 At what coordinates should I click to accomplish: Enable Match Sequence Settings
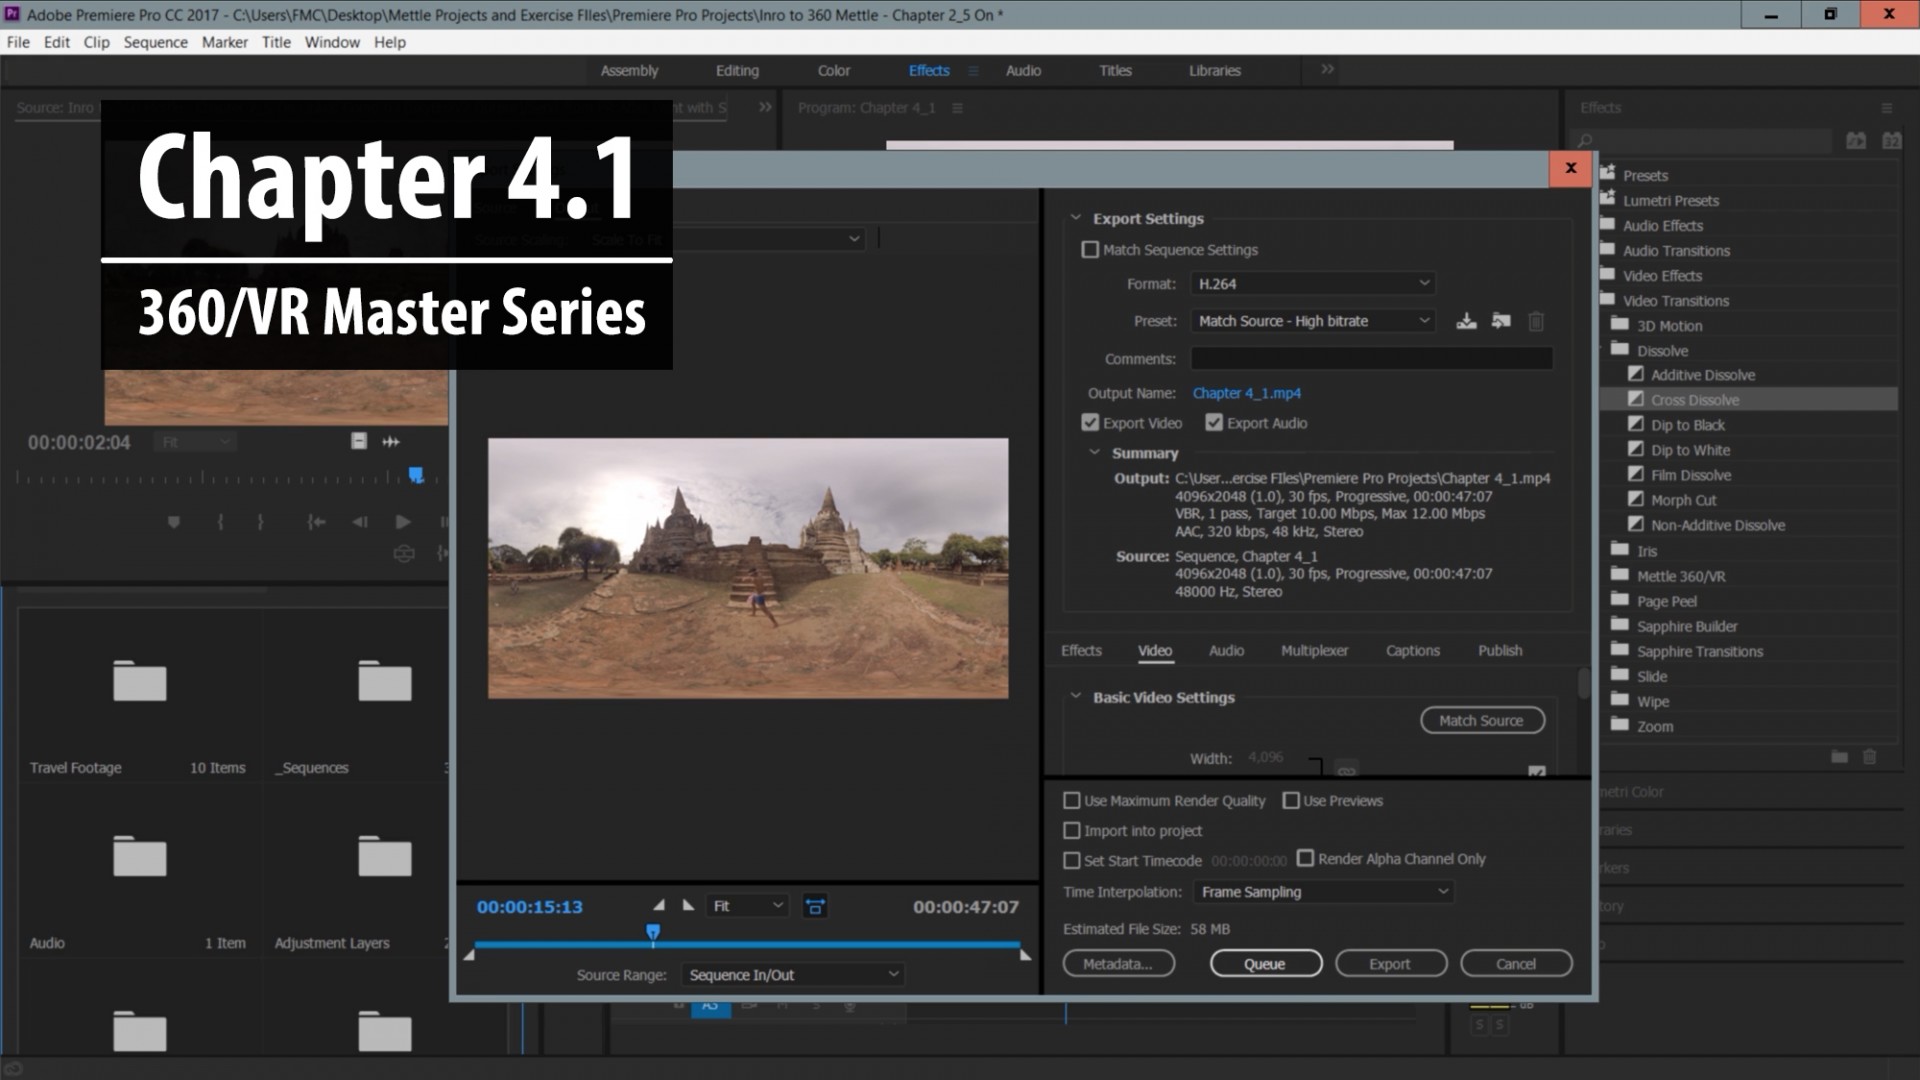pos(1090,249)
